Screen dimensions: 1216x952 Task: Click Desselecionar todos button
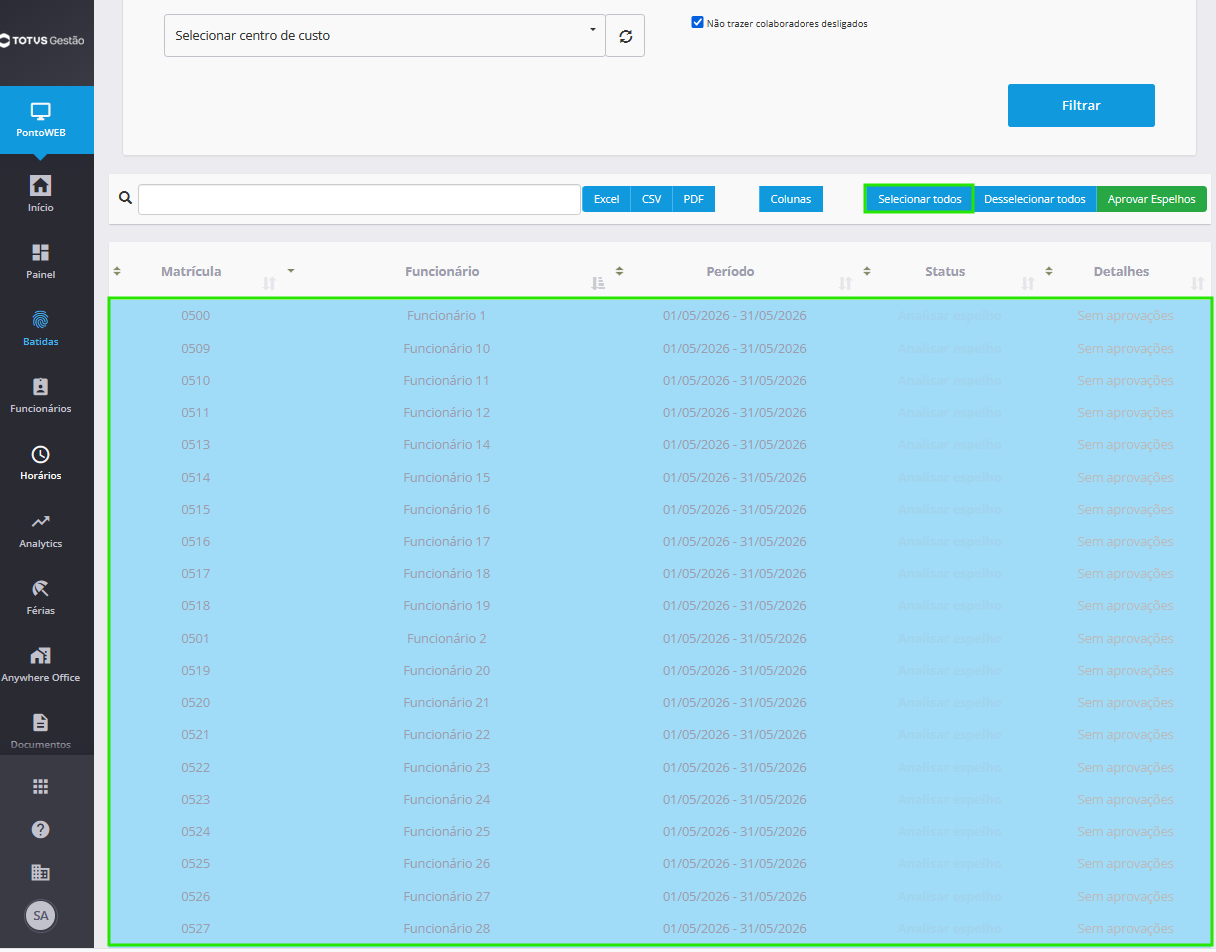point(1035,199)
